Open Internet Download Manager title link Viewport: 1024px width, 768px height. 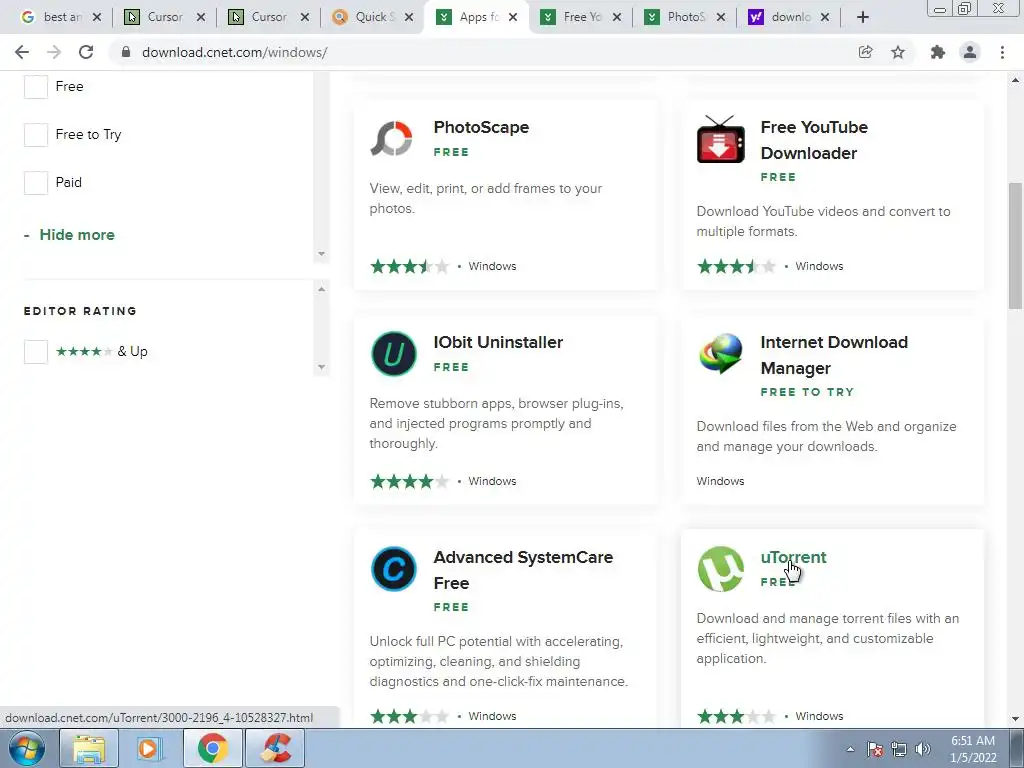click(834, 355)
